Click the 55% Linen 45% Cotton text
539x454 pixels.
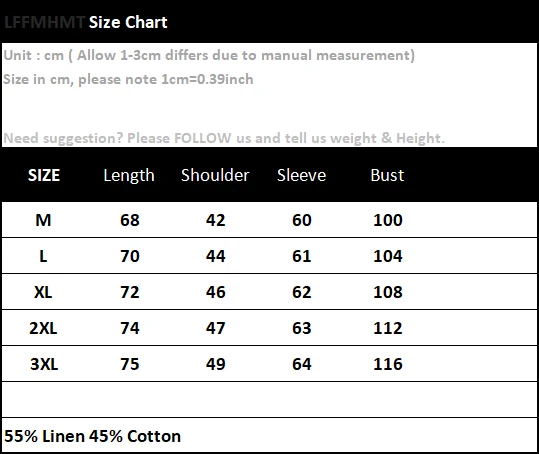pos(92,436)
